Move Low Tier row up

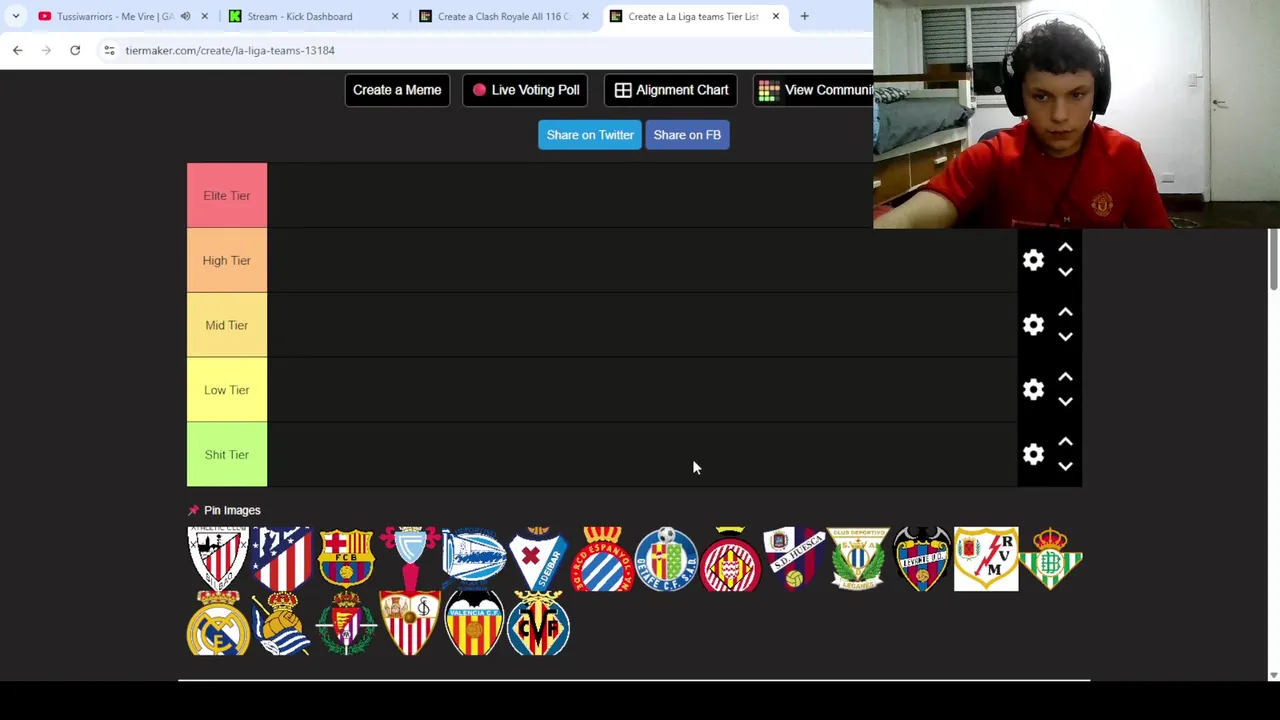[1065, 377]
